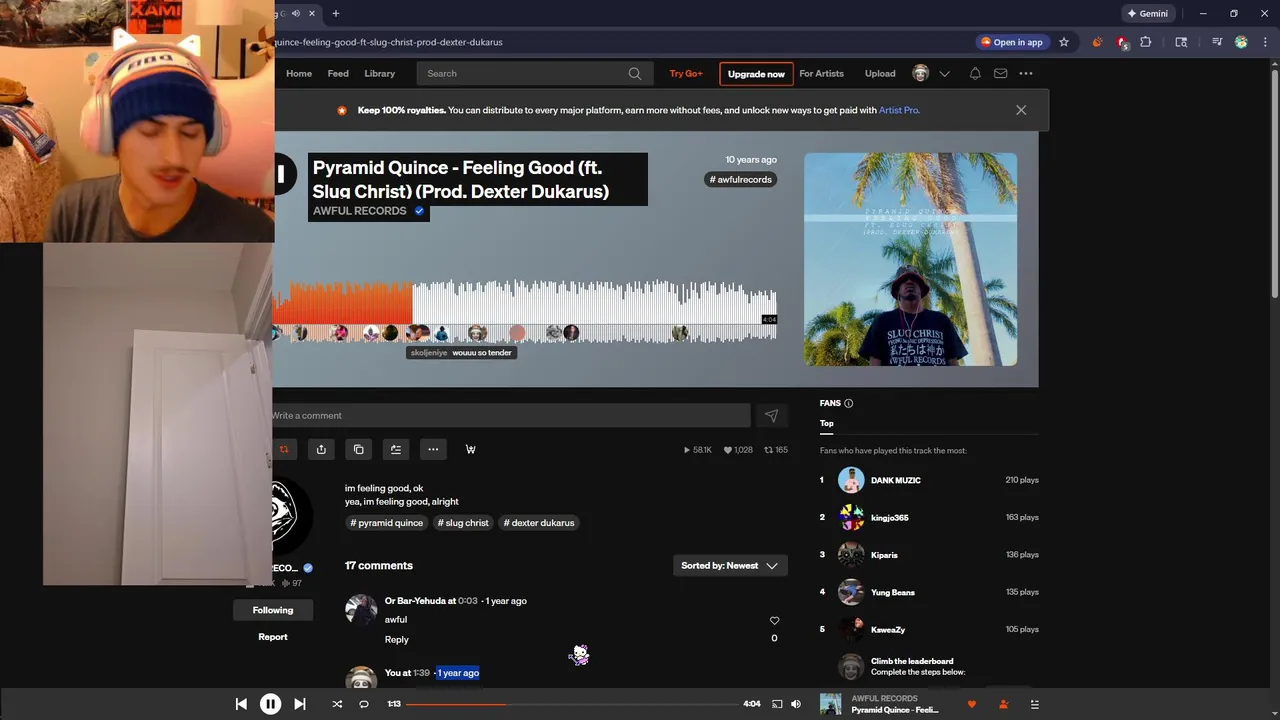Viewport: 1280px width, 720px height.
Task: Click Open in app in address bar
Action: 1011,42
